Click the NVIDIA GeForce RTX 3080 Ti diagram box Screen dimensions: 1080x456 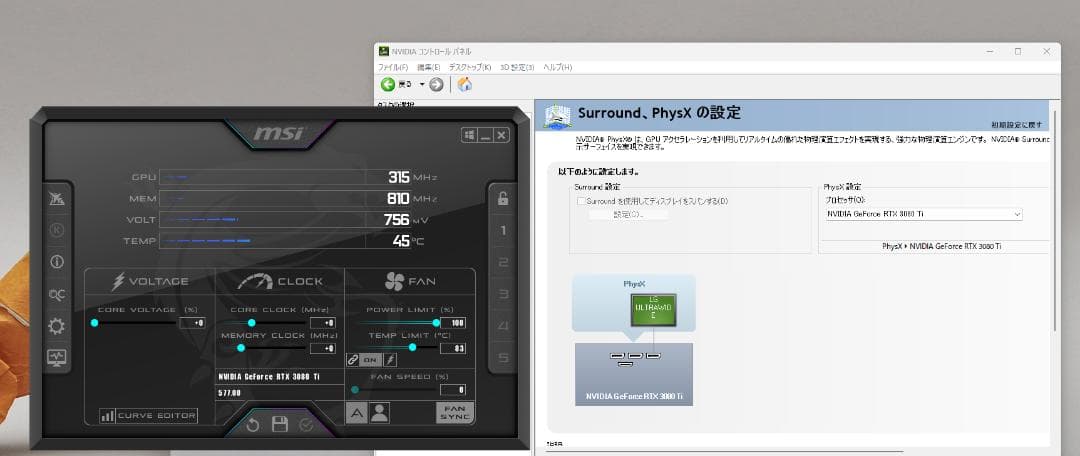pos(634,375)
